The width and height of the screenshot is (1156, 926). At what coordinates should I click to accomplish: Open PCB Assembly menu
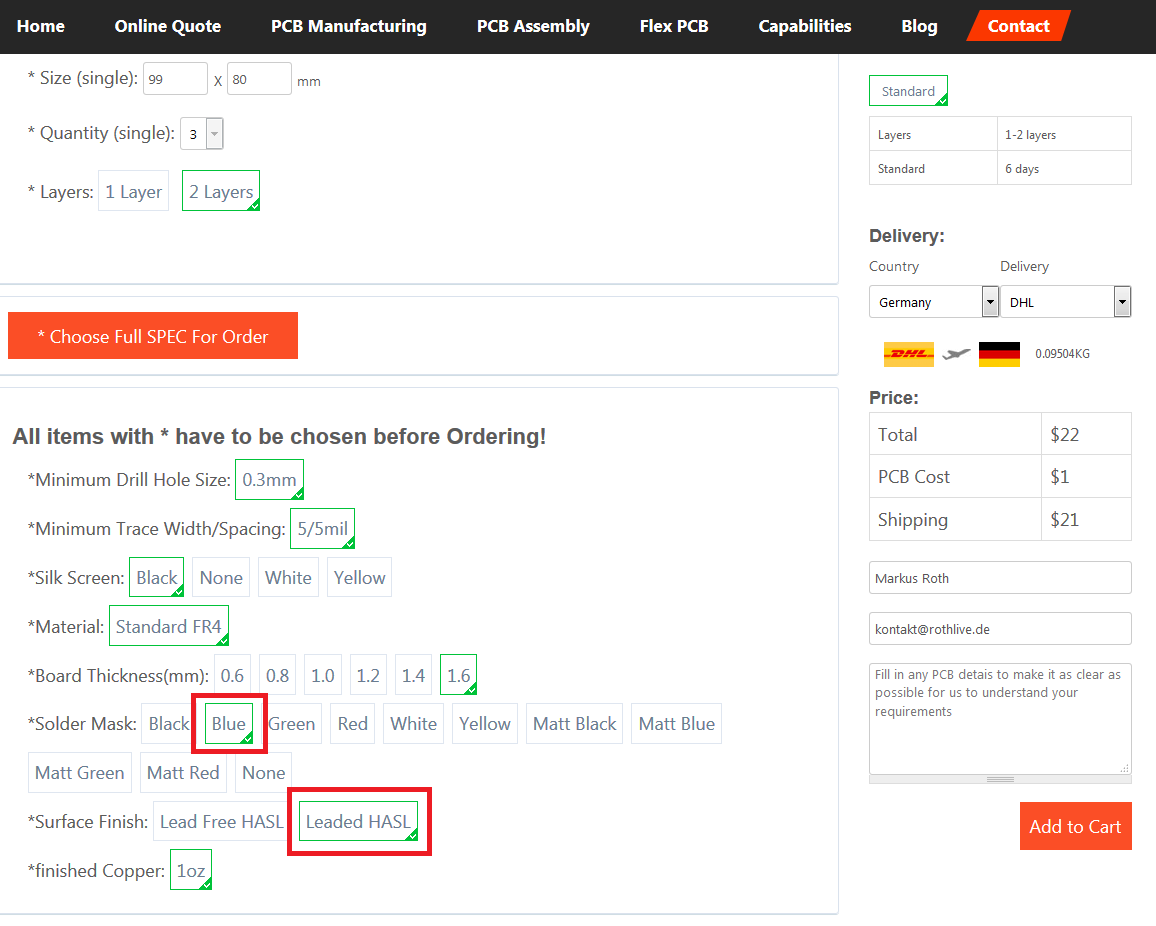[x=533, y=27]
